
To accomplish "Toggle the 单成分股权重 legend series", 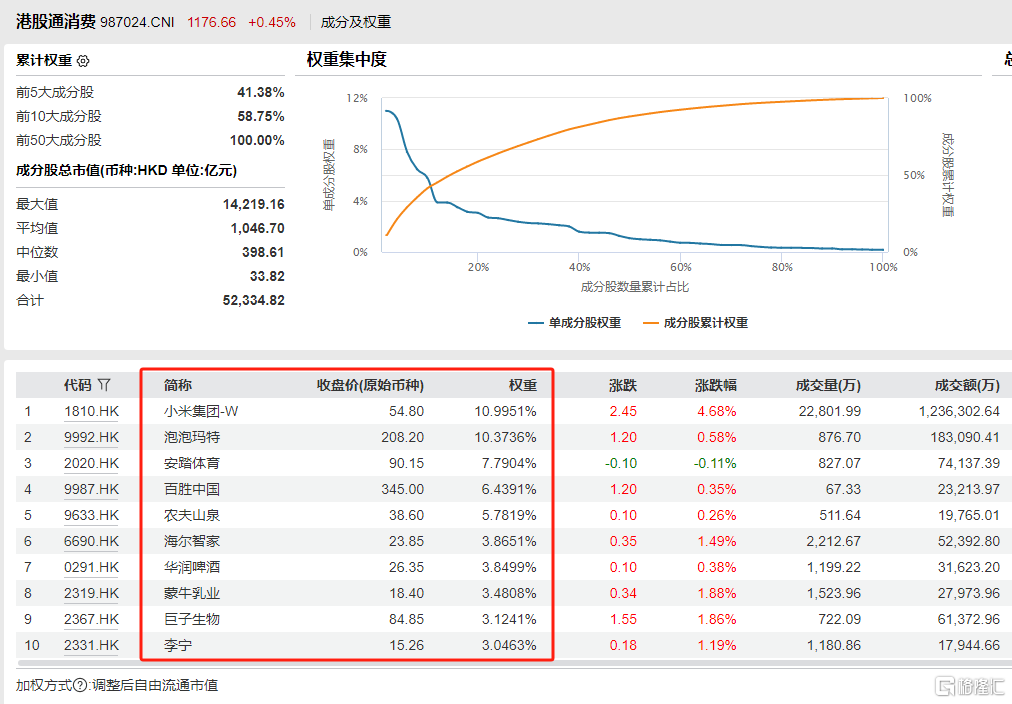I will (574, 323).
